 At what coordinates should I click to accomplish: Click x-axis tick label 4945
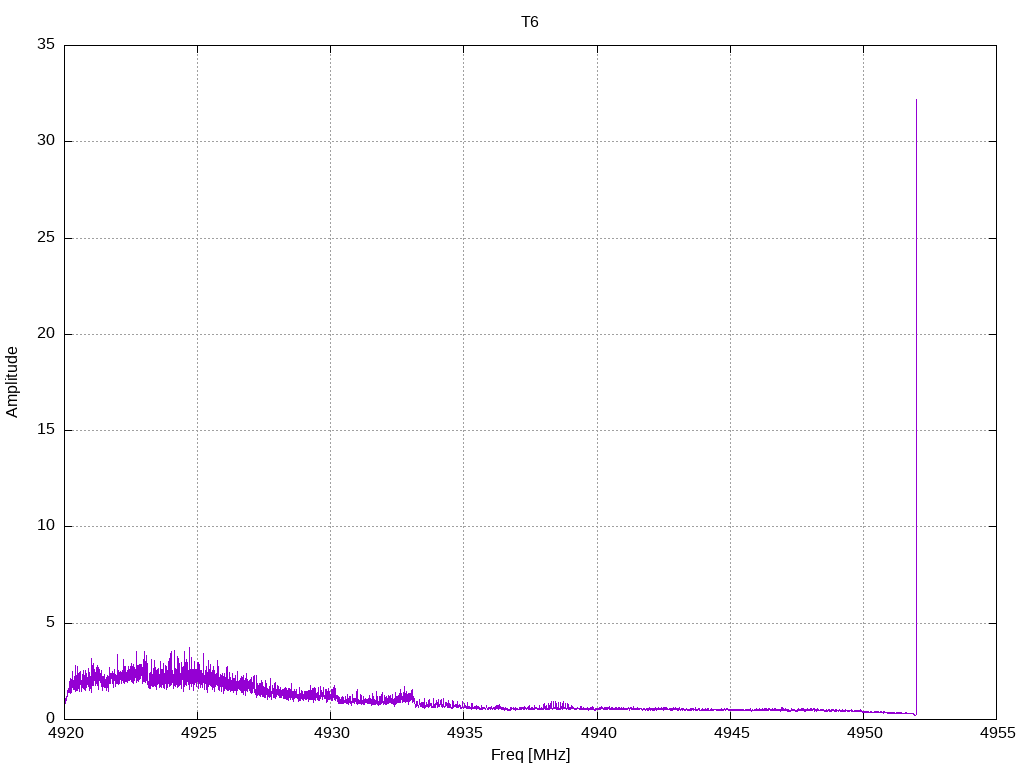tap(731, 733)
